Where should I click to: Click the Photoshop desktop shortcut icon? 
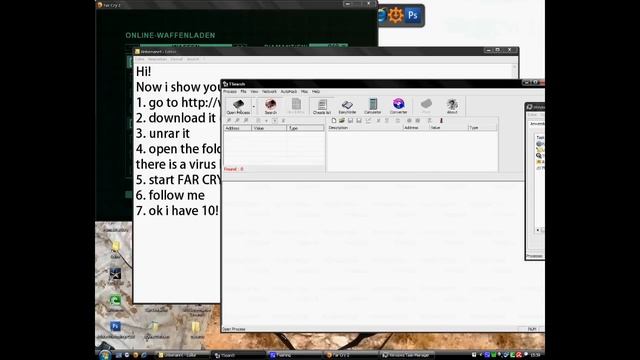pos(116,327)
